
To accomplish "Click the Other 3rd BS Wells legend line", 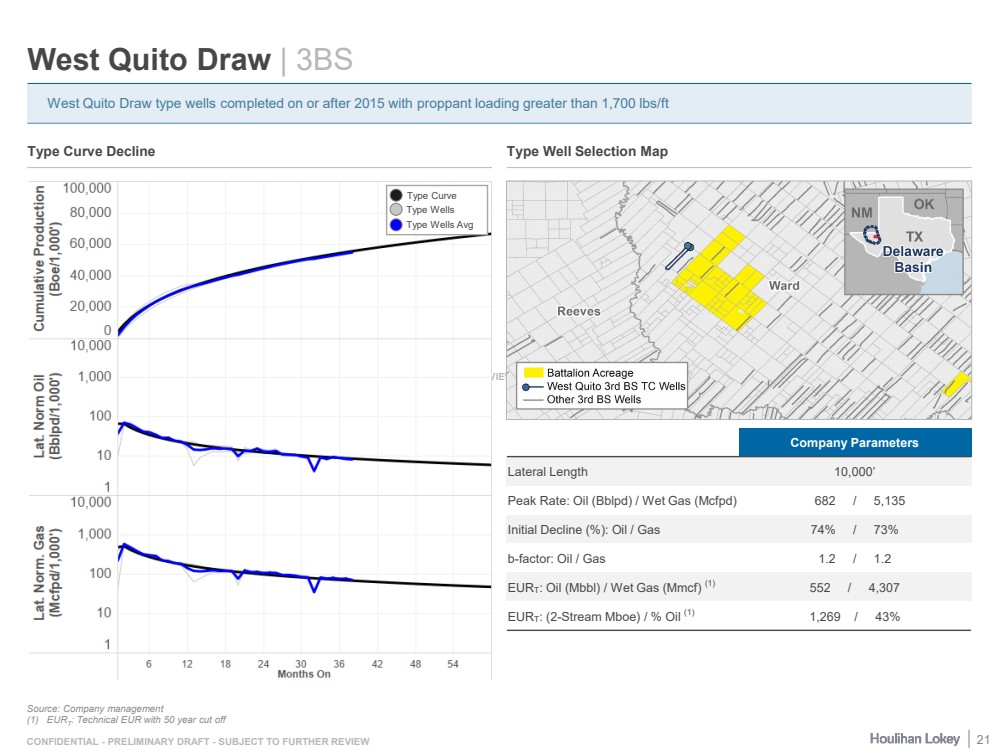I will tap(532, 399).
